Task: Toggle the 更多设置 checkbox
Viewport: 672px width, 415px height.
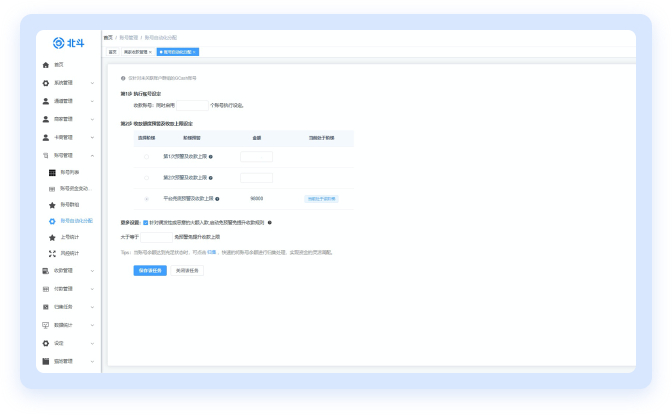Action: click(x=146, y=223)
